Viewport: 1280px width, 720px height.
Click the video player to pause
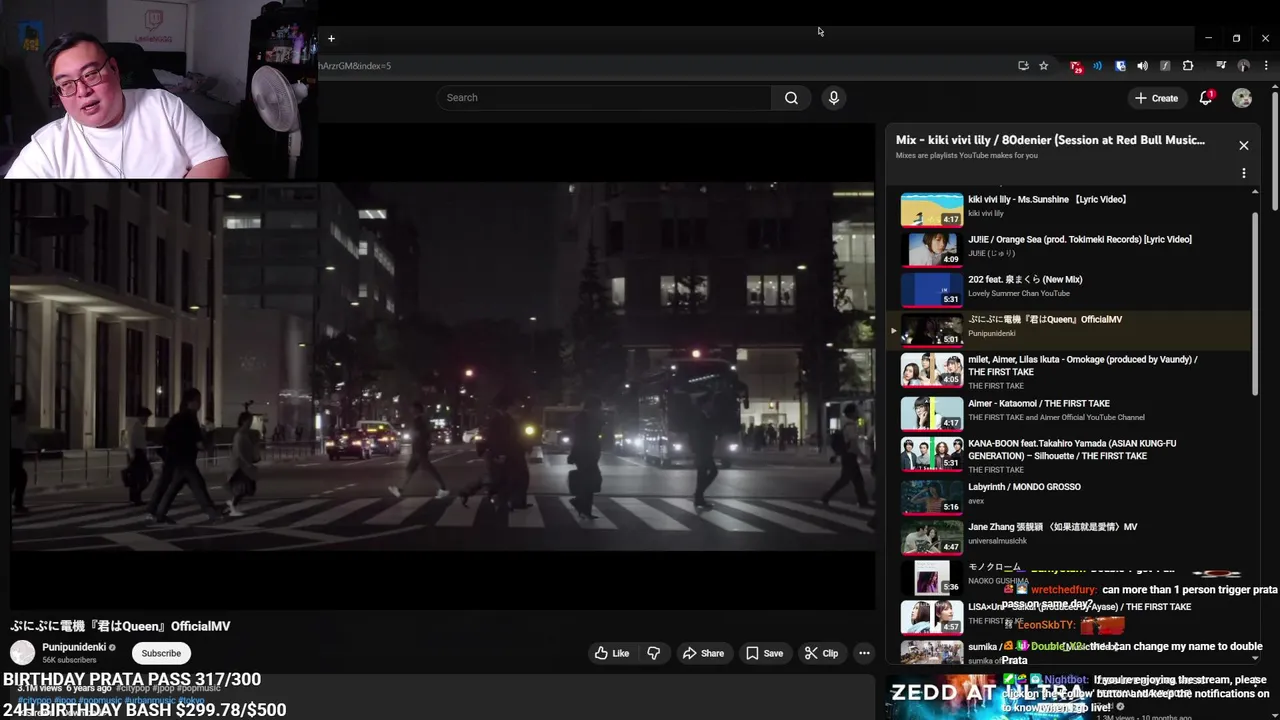tap(442, 366)
